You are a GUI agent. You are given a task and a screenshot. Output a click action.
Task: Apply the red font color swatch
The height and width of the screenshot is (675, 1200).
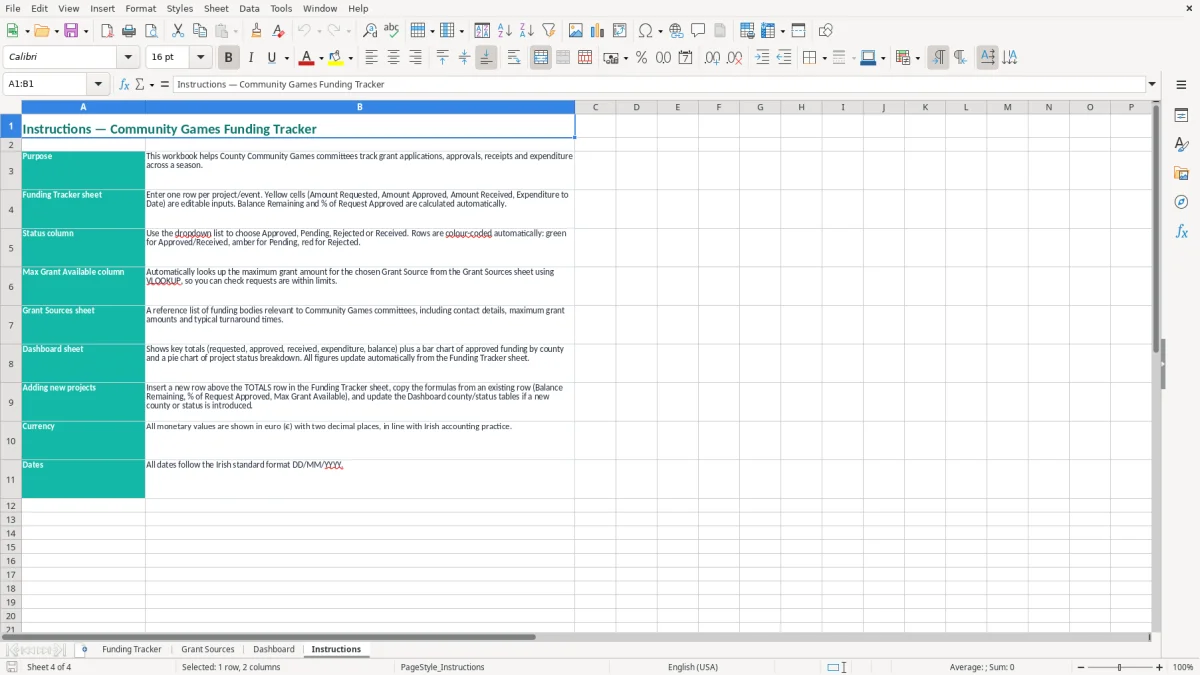click(306, 58)
